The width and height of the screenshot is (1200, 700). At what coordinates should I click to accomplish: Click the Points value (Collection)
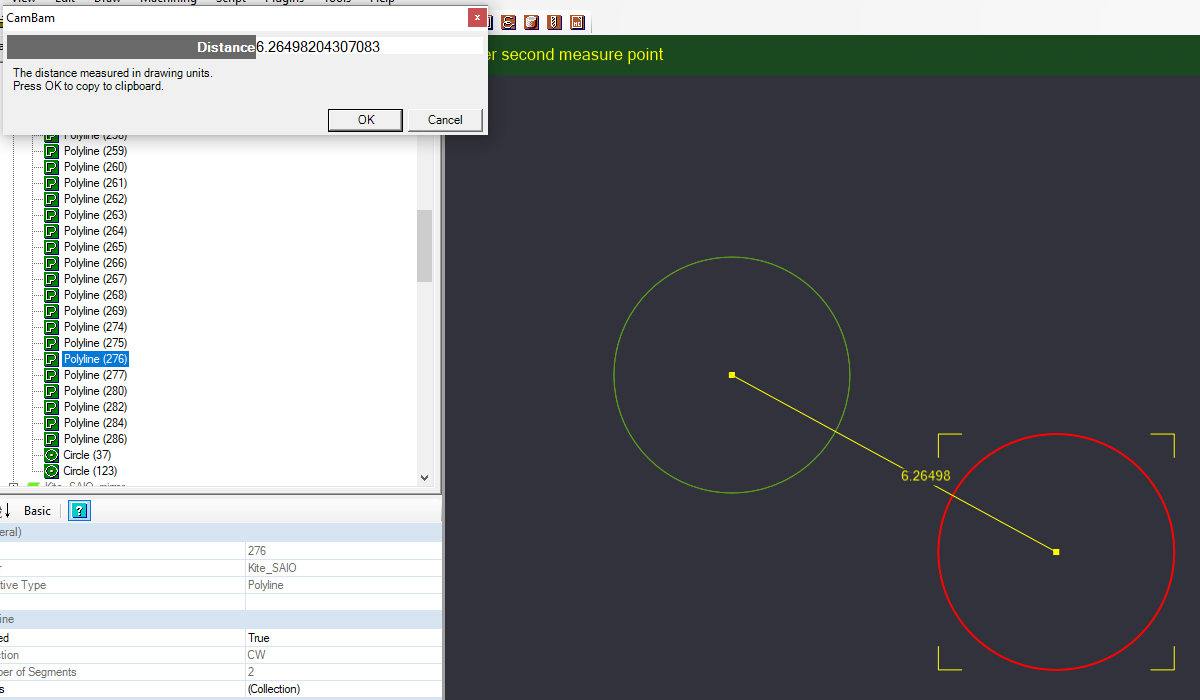(343, 689)
